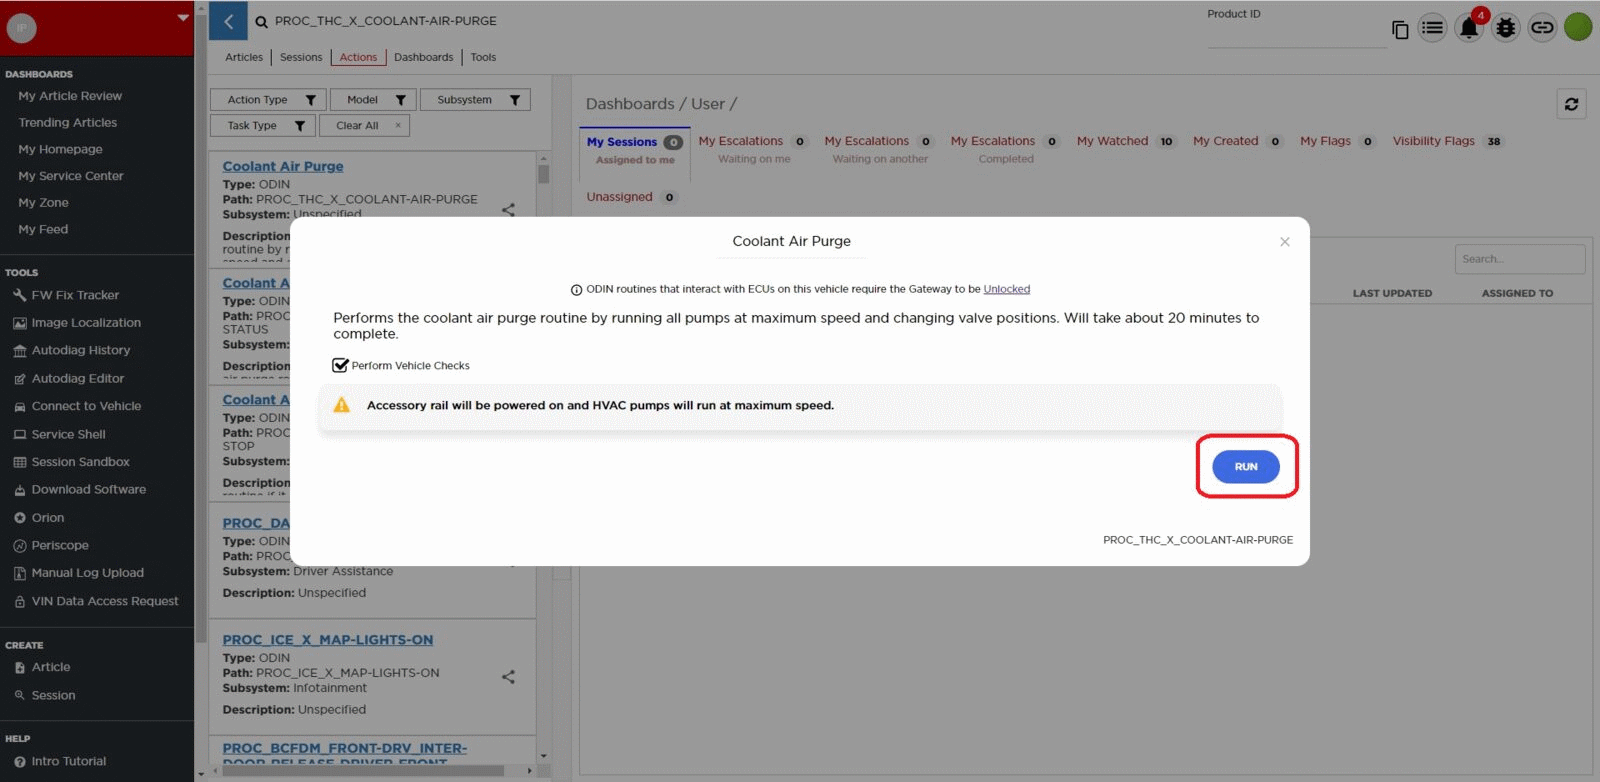Click the copy clipboard icon in header

coord(1400,30)
